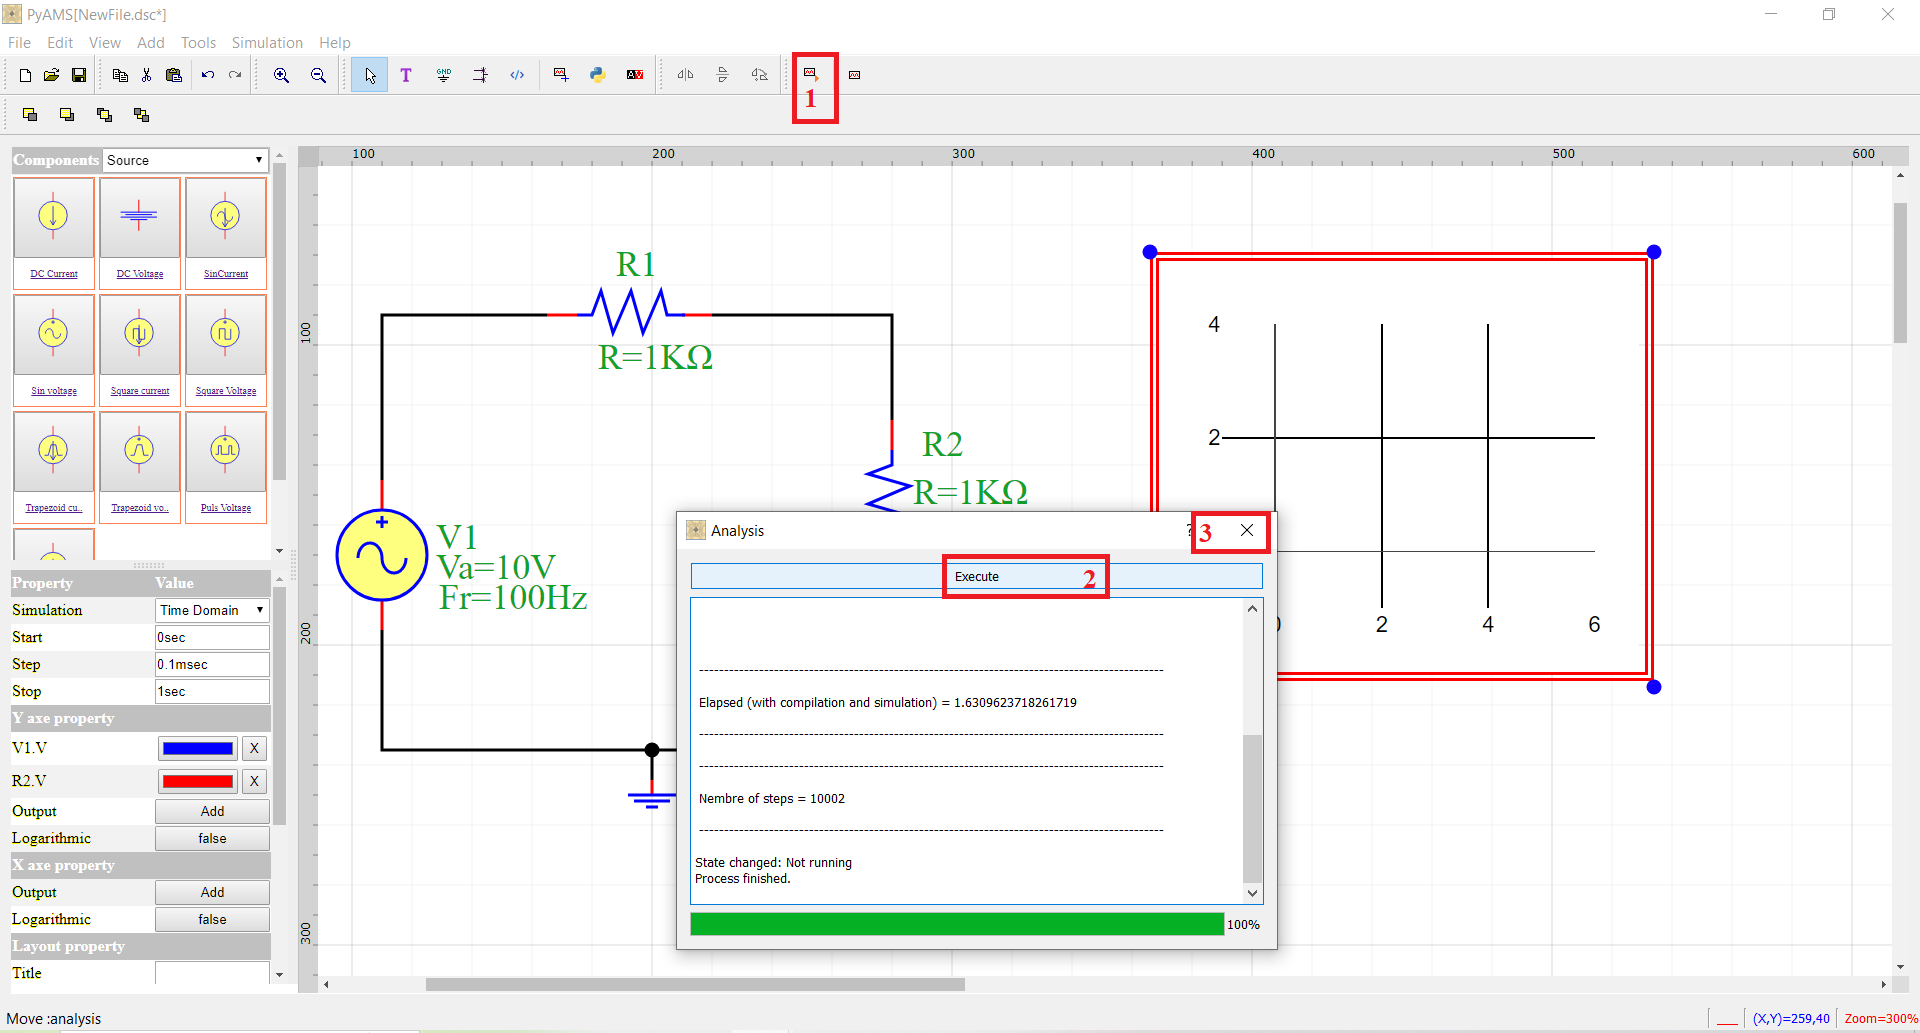Click the canvas horizontal scrollbar thumb

click(695, 985)
